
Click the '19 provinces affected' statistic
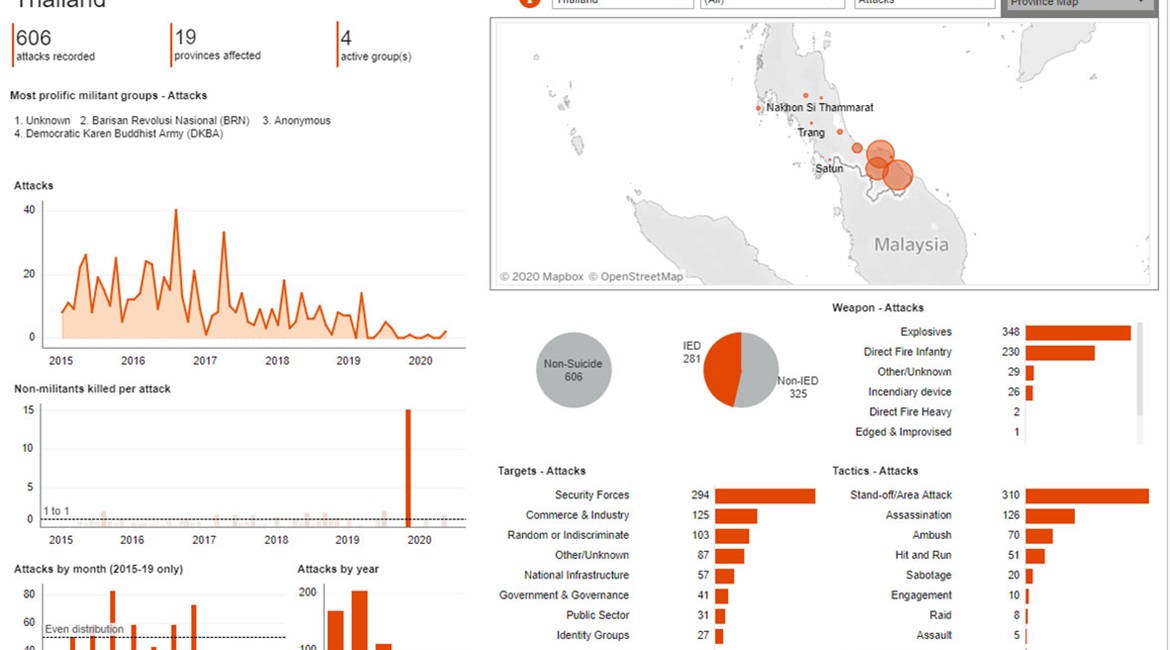(217, 45)
